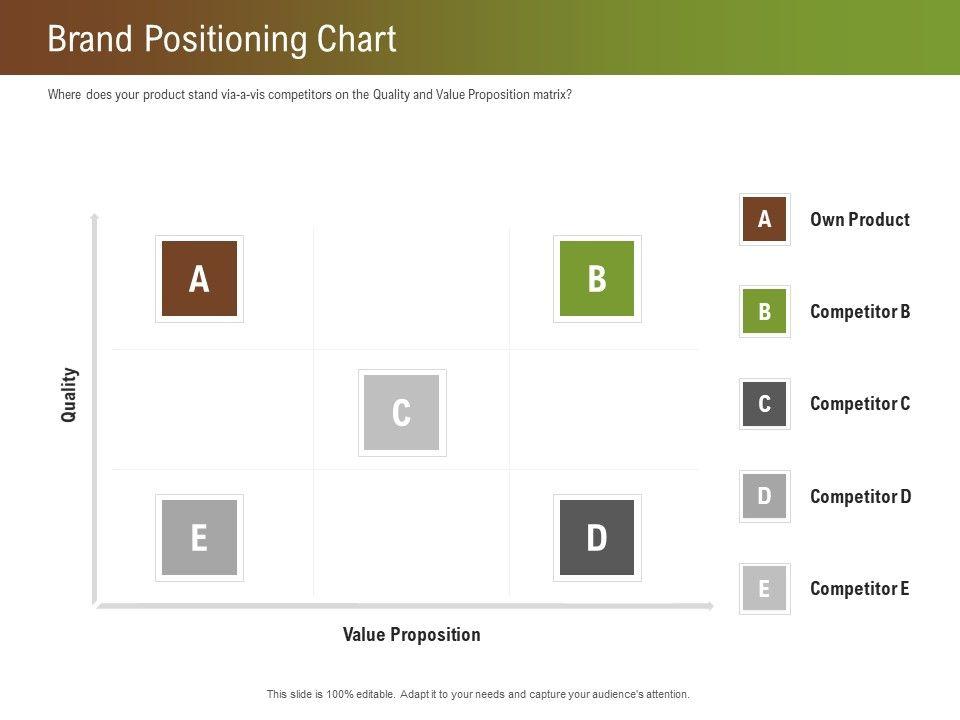
Task: Select the green B square in the matrix
Action: [597, 279]
